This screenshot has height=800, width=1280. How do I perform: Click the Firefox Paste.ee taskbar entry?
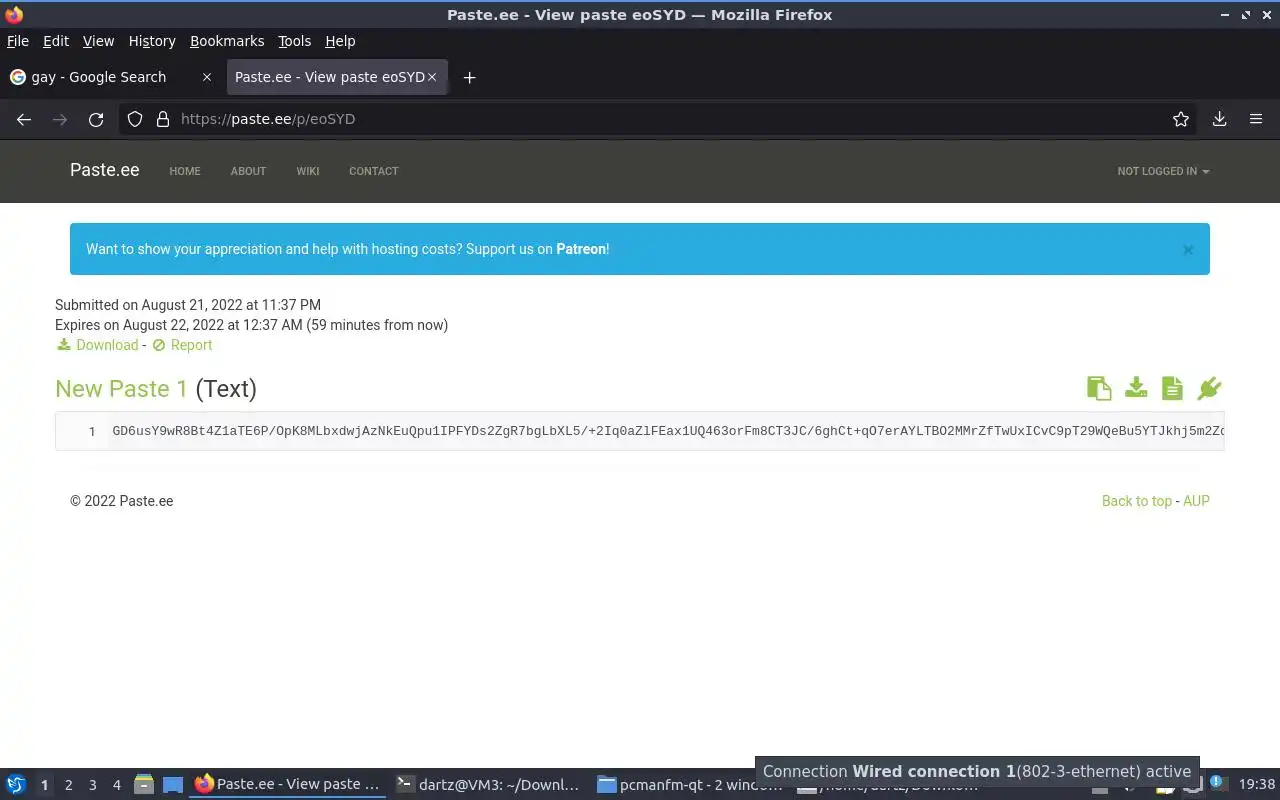[x=288, y=784]
